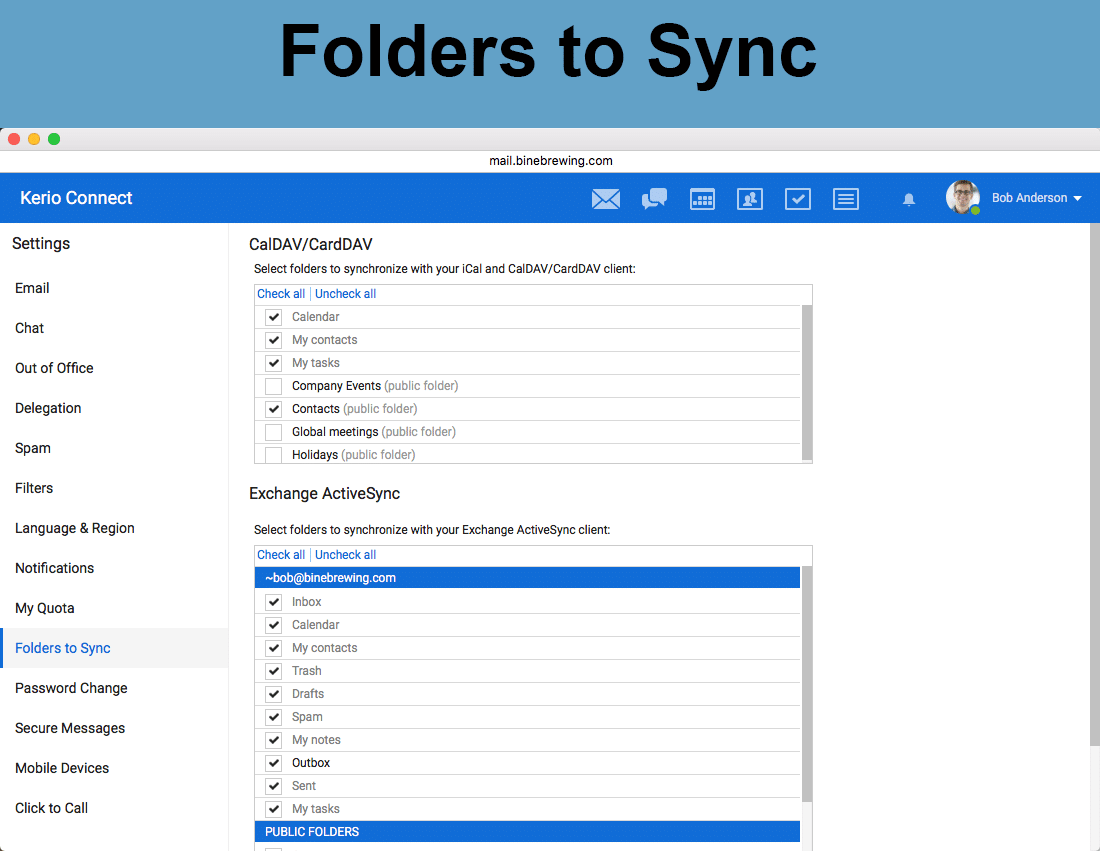This screenshot has width=1100, height=851.
Task: Check Company Events public folder checkbox
Action: [274, 386]
